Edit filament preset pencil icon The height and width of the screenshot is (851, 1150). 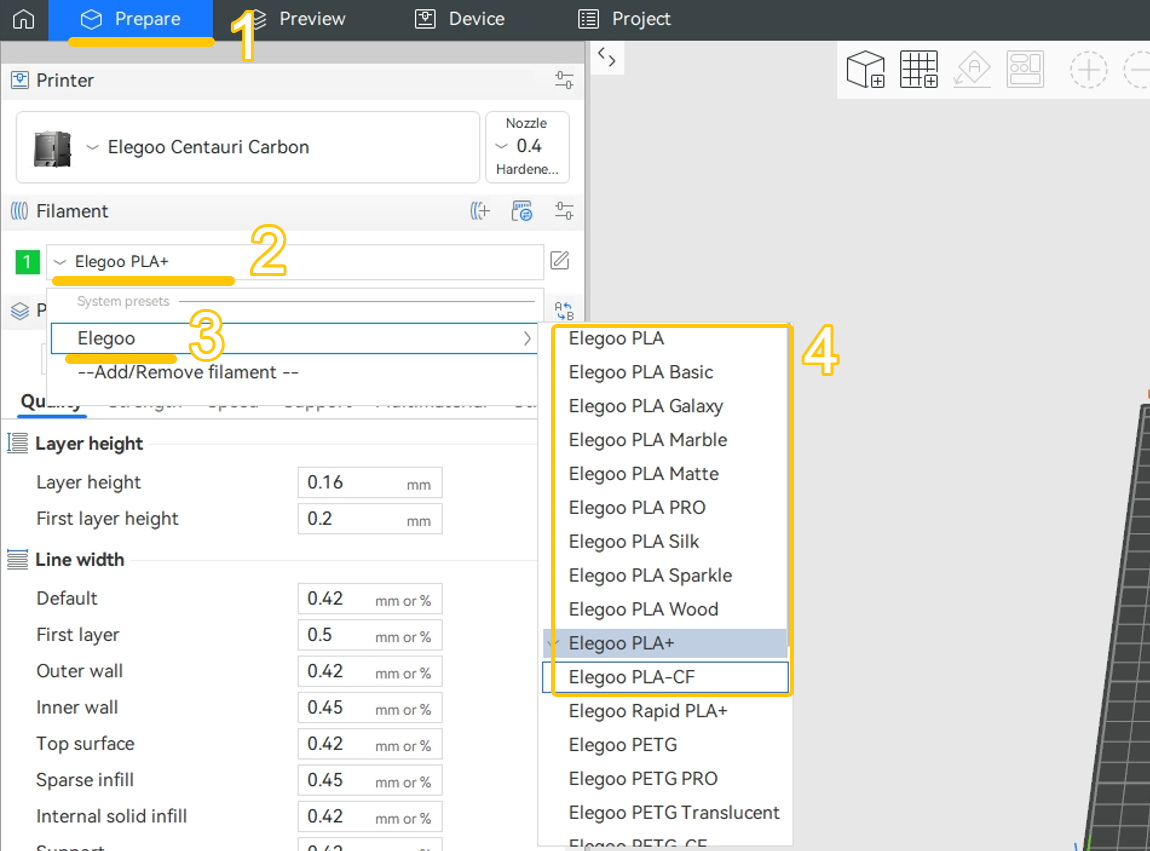560,260
